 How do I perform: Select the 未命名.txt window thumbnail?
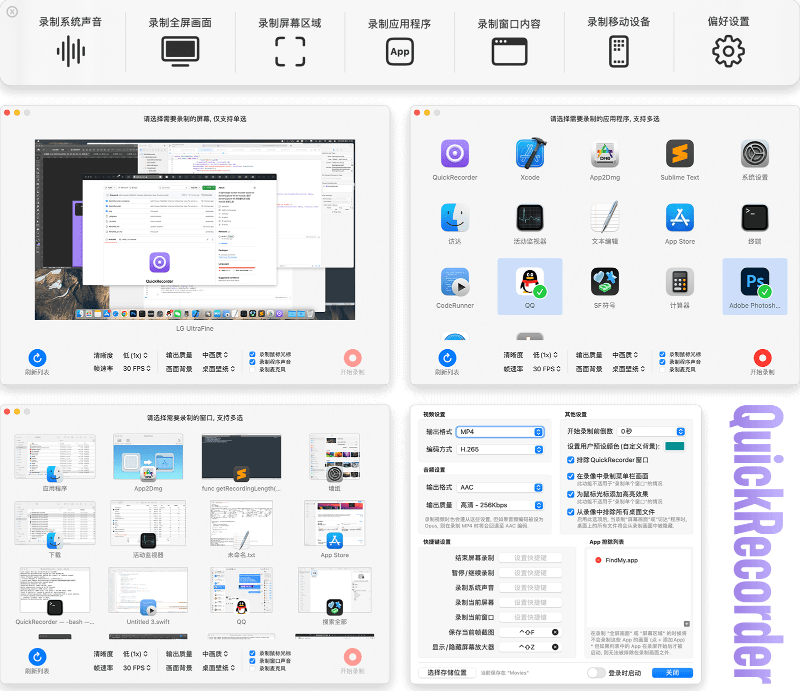point(241,525)
